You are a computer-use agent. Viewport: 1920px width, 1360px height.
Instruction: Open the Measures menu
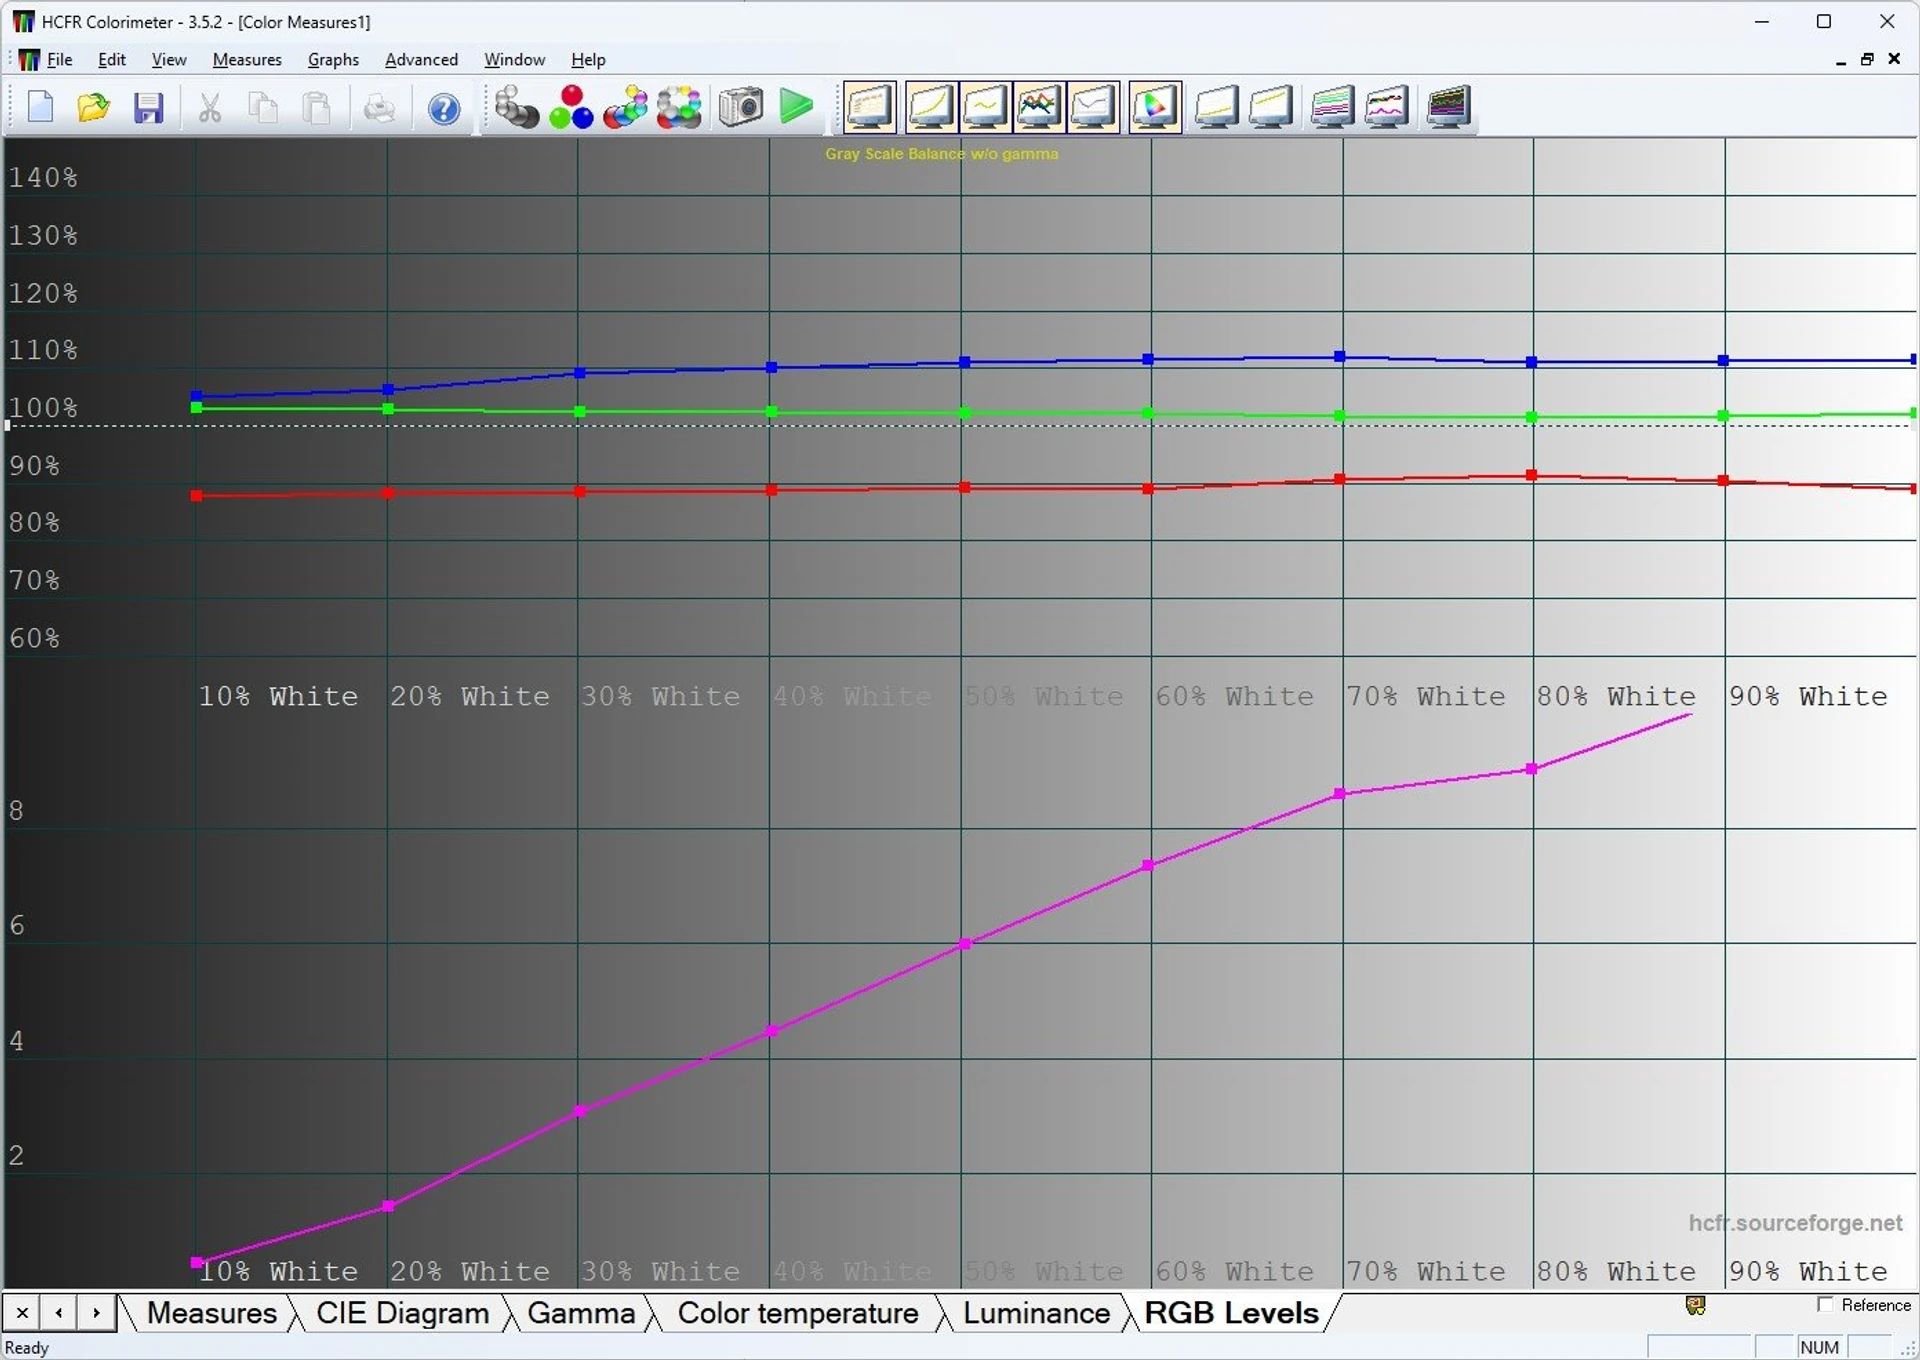coord(247,60)
